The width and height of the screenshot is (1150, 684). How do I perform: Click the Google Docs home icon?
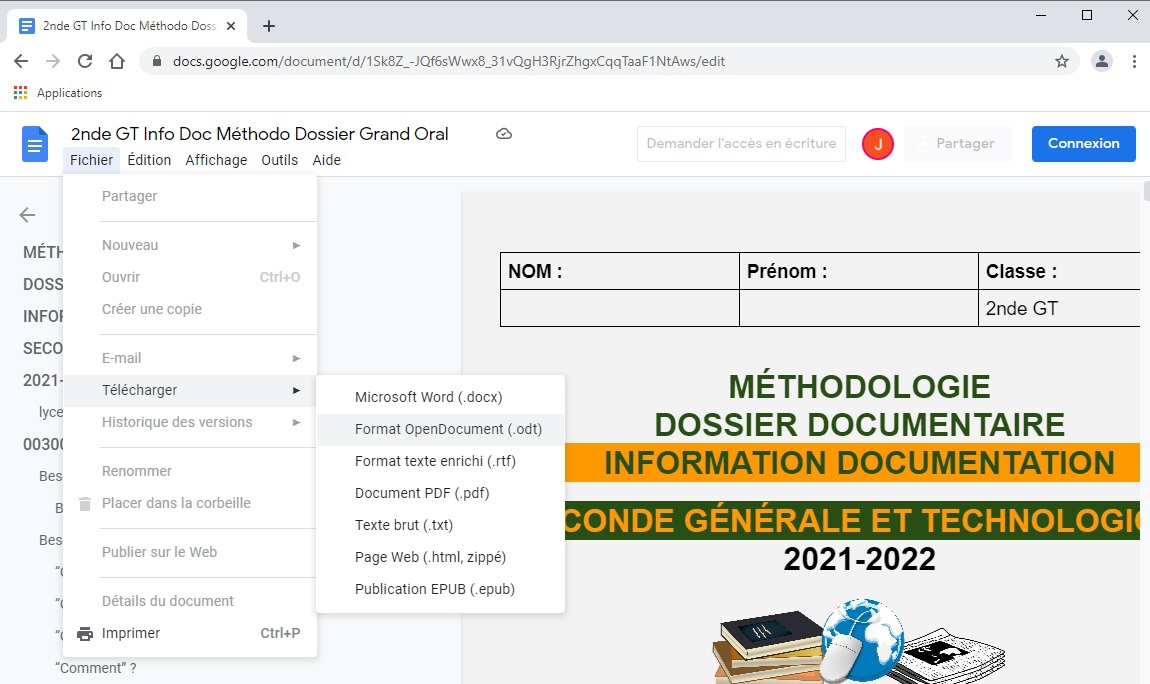[x=36, y=145]
